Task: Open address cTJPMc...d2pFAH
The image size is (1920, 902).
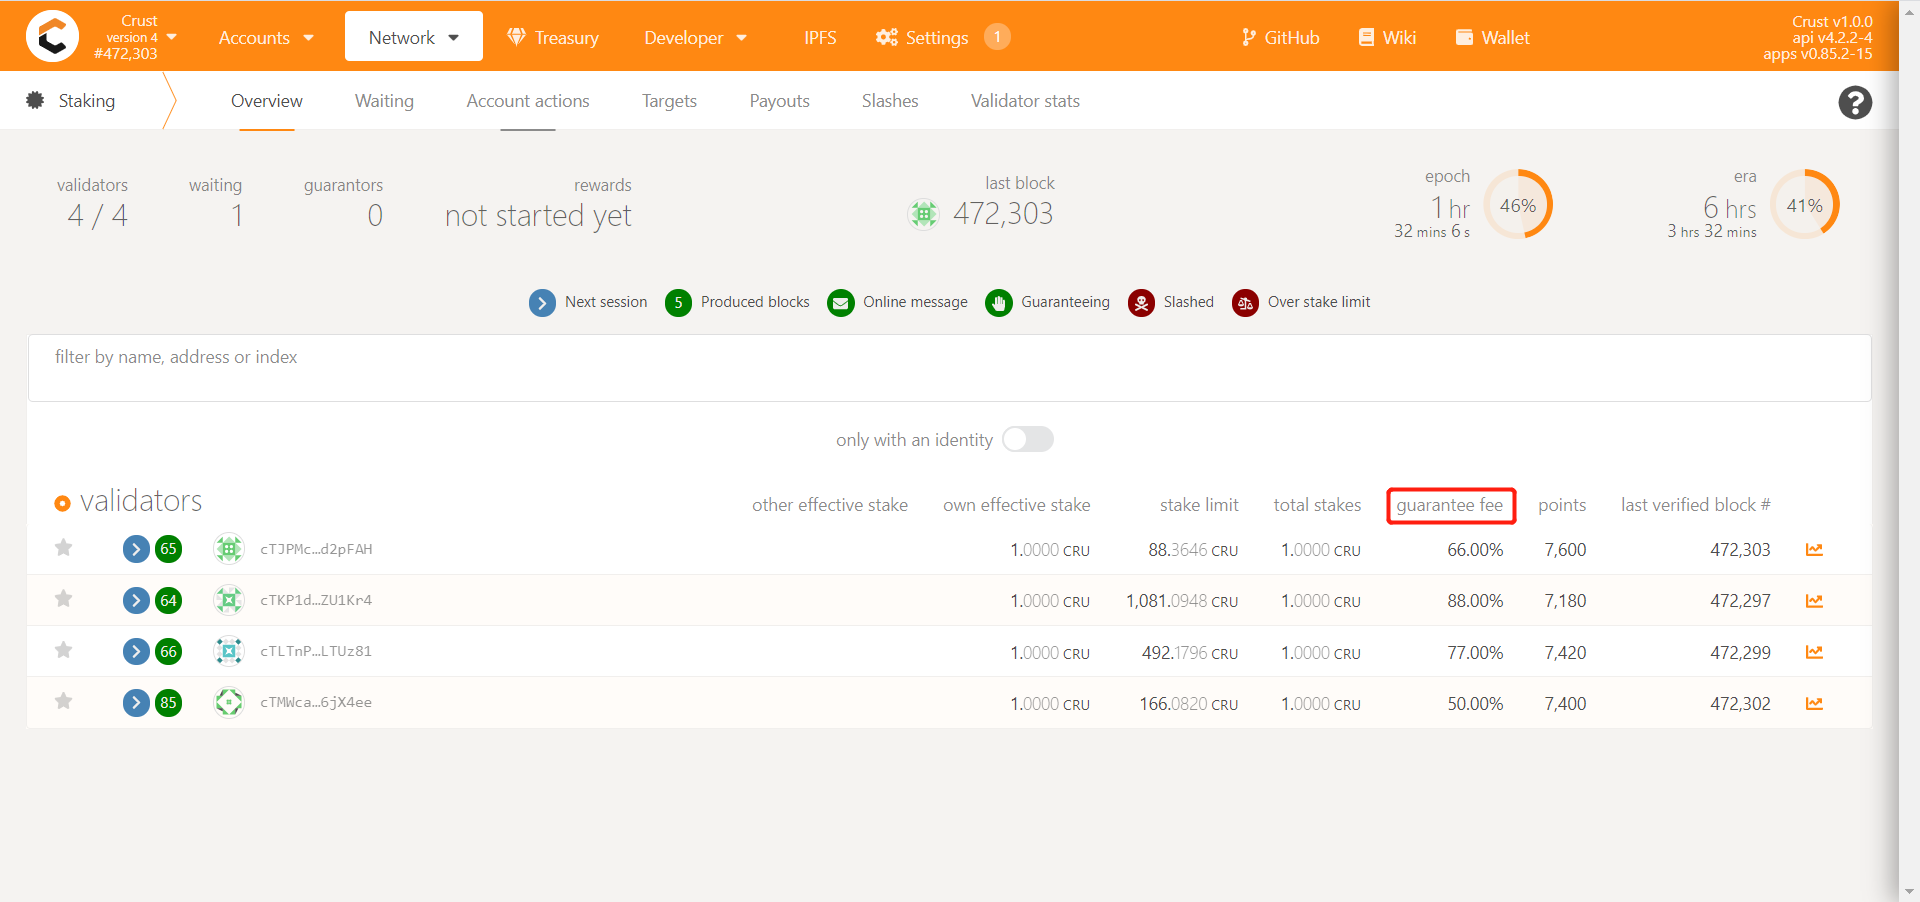Action: [316, 549]
